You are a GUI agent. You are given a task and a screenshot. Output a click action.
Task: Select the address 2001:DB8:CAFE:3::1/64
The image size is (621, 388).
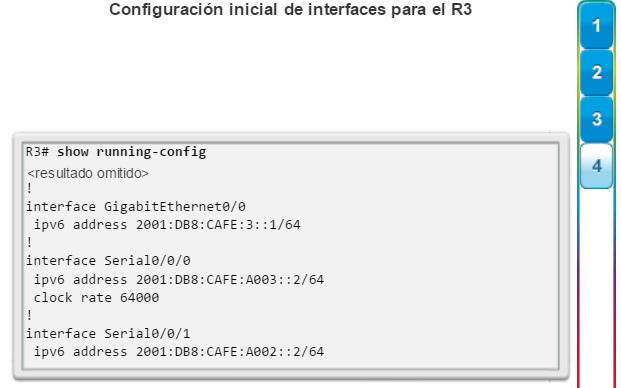pos(218,224)
